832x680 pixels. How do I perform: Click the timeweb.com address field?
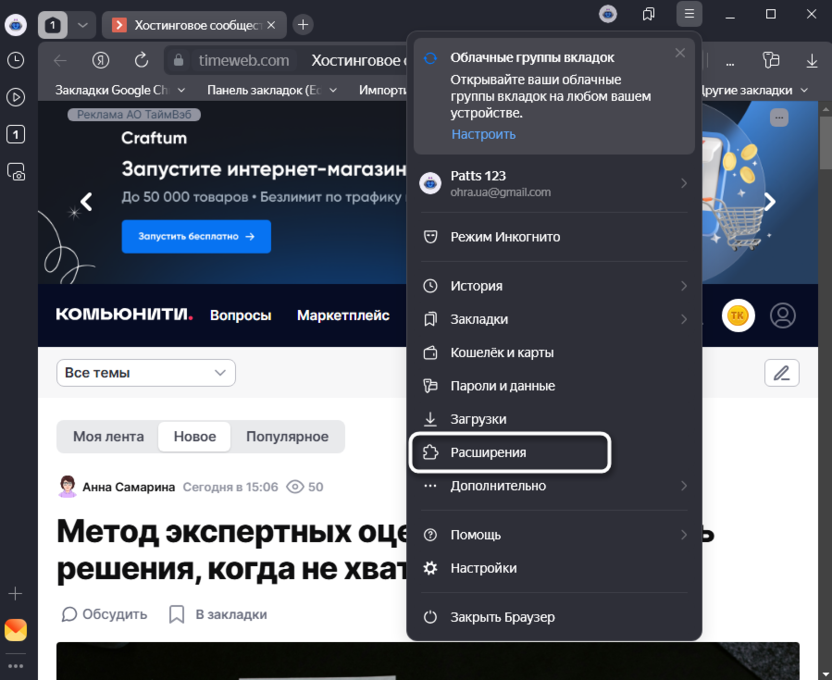[x=244, y=60]
